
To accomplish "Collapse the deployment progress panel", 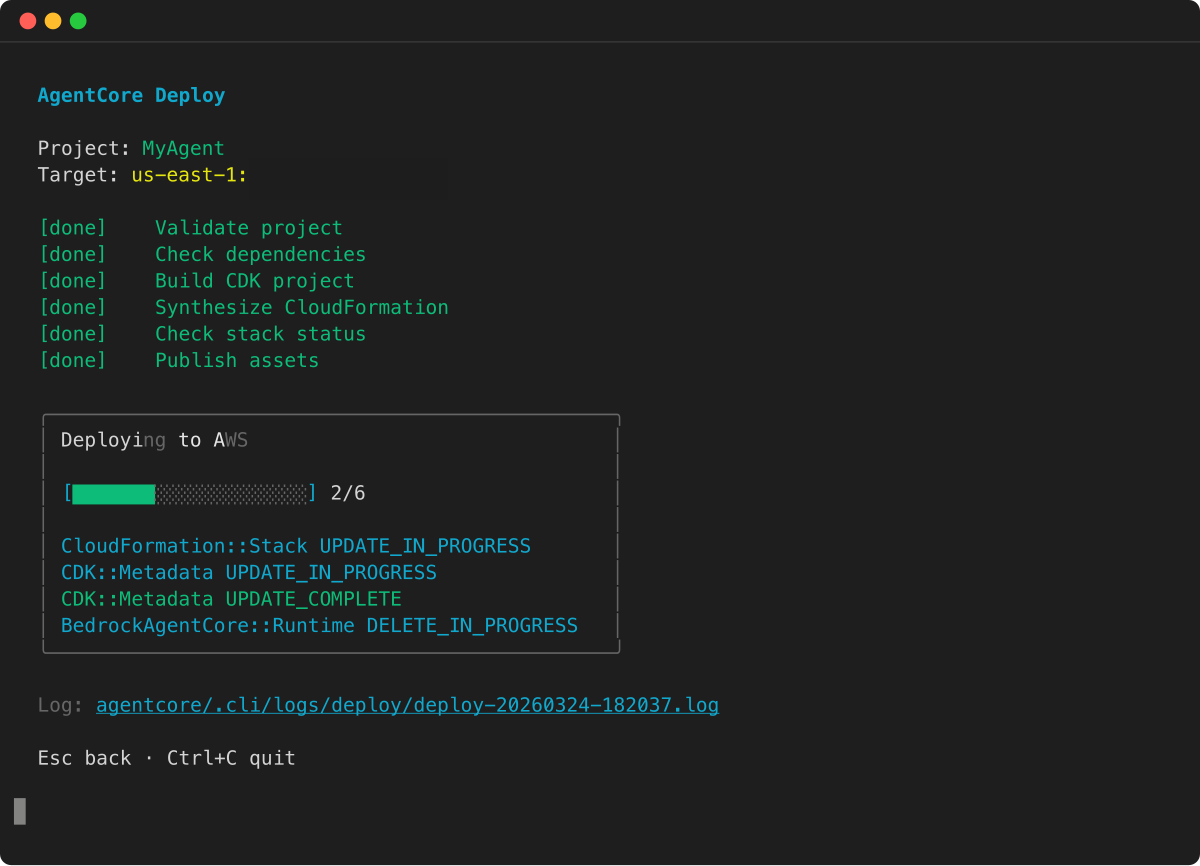I will 152,439.
